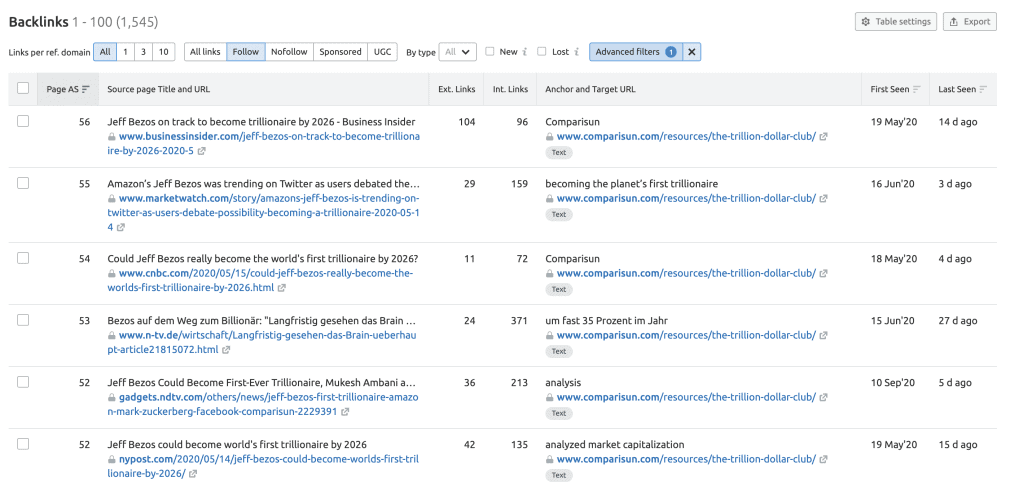Screen dimensions: 1010x487
Task: Check the gadgets.ndtv.com row checkbox
Action: pyautogui.click(x=23, y=381)
